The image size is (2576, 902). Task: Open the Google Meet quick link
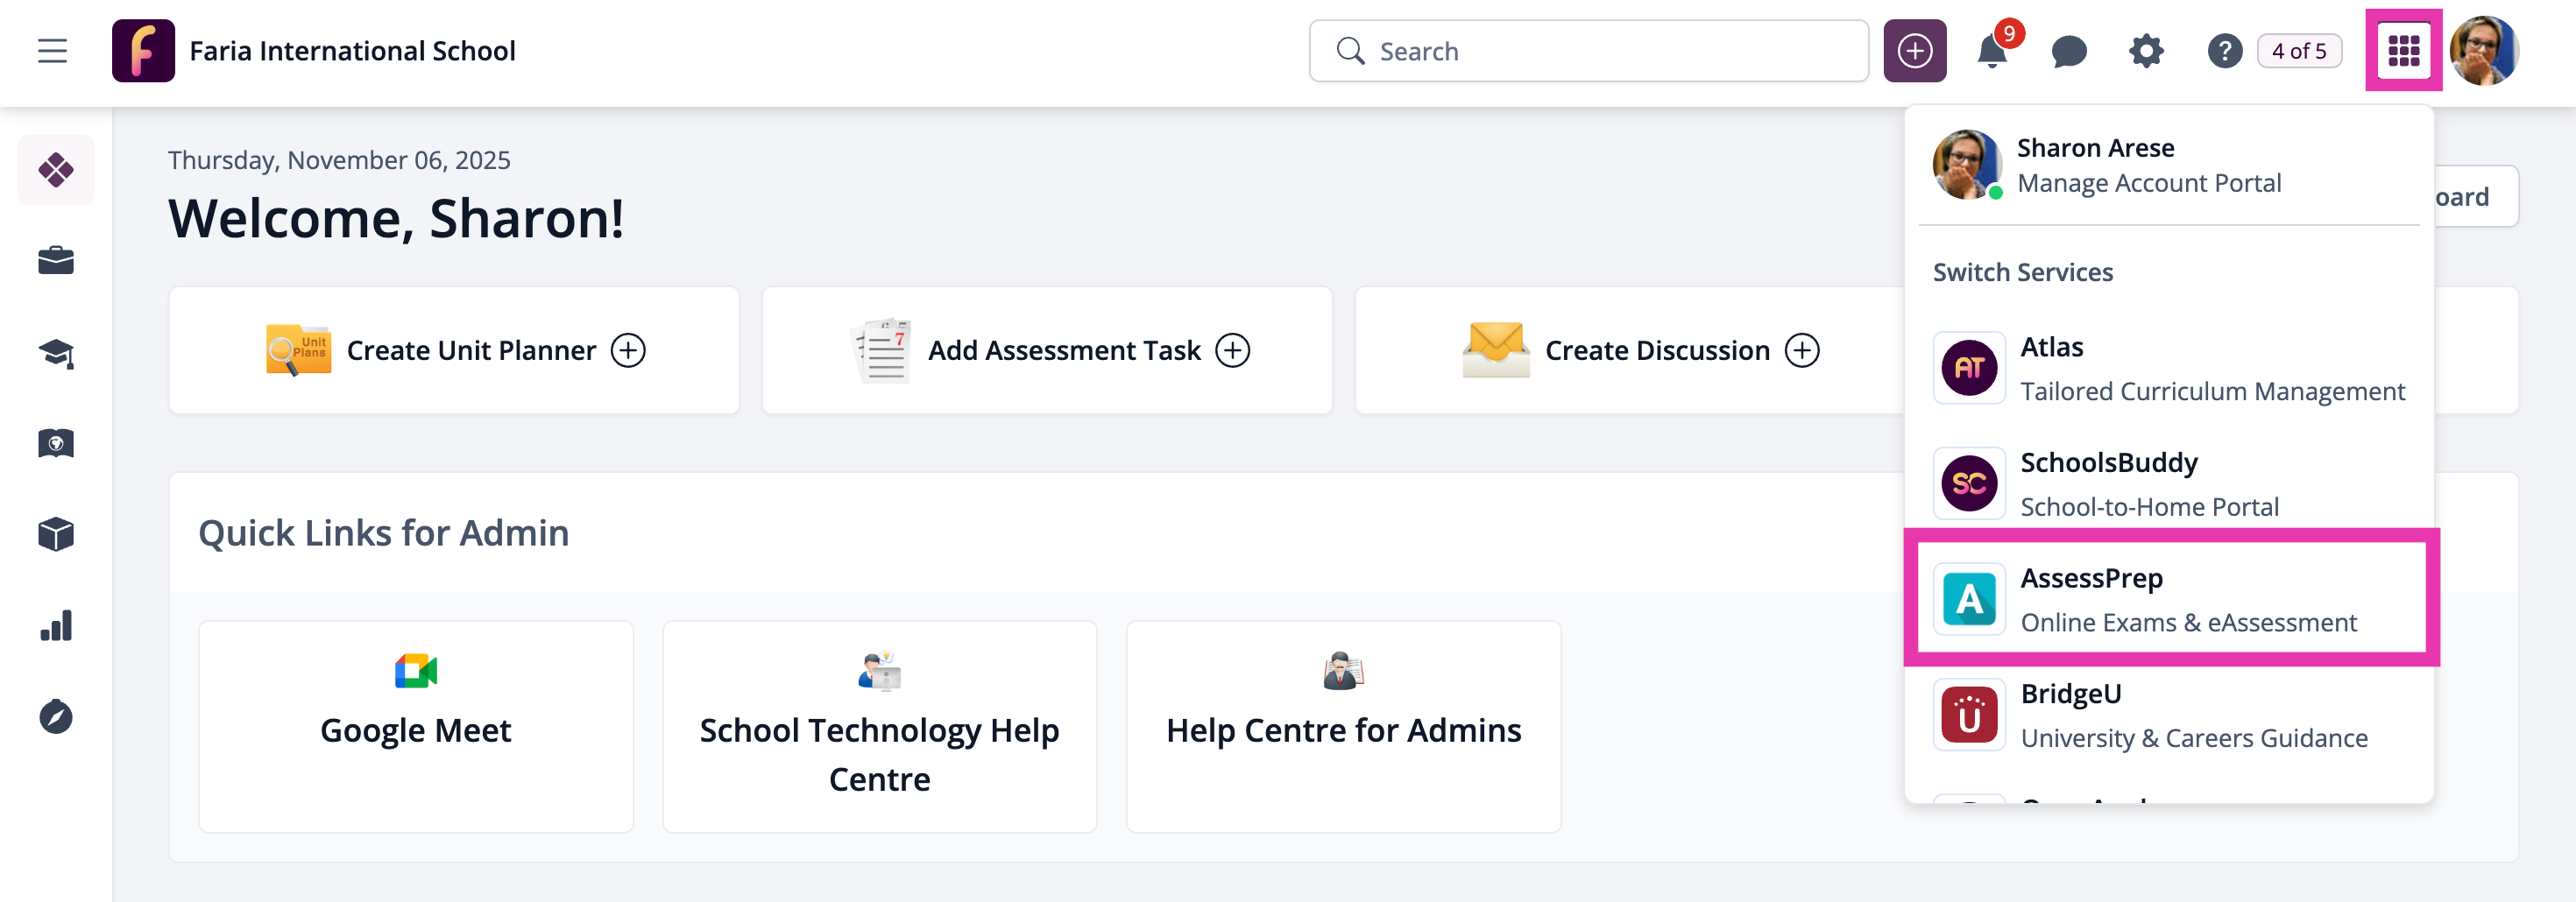click(416, 727)
